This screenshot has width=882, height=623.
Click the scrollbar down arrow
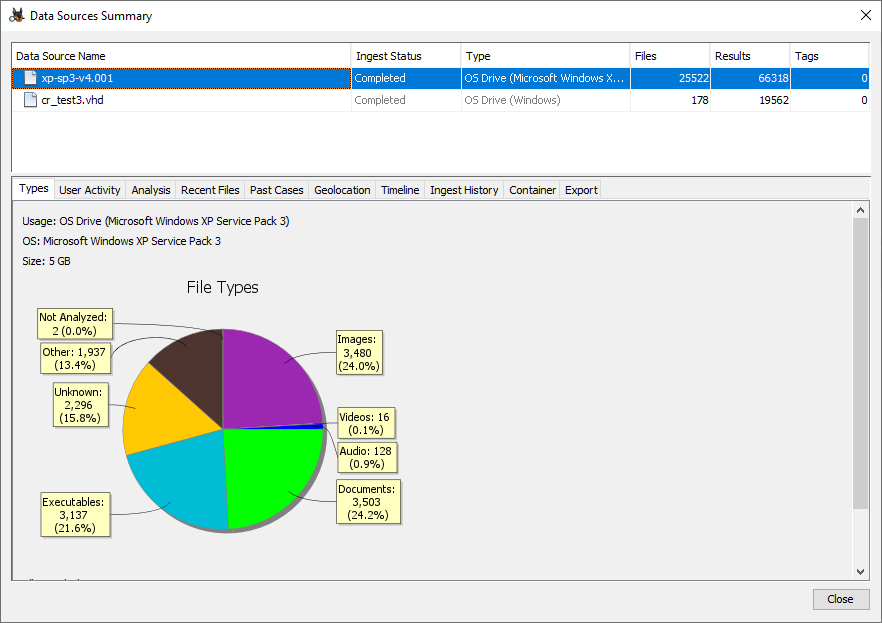click(861, 571)
